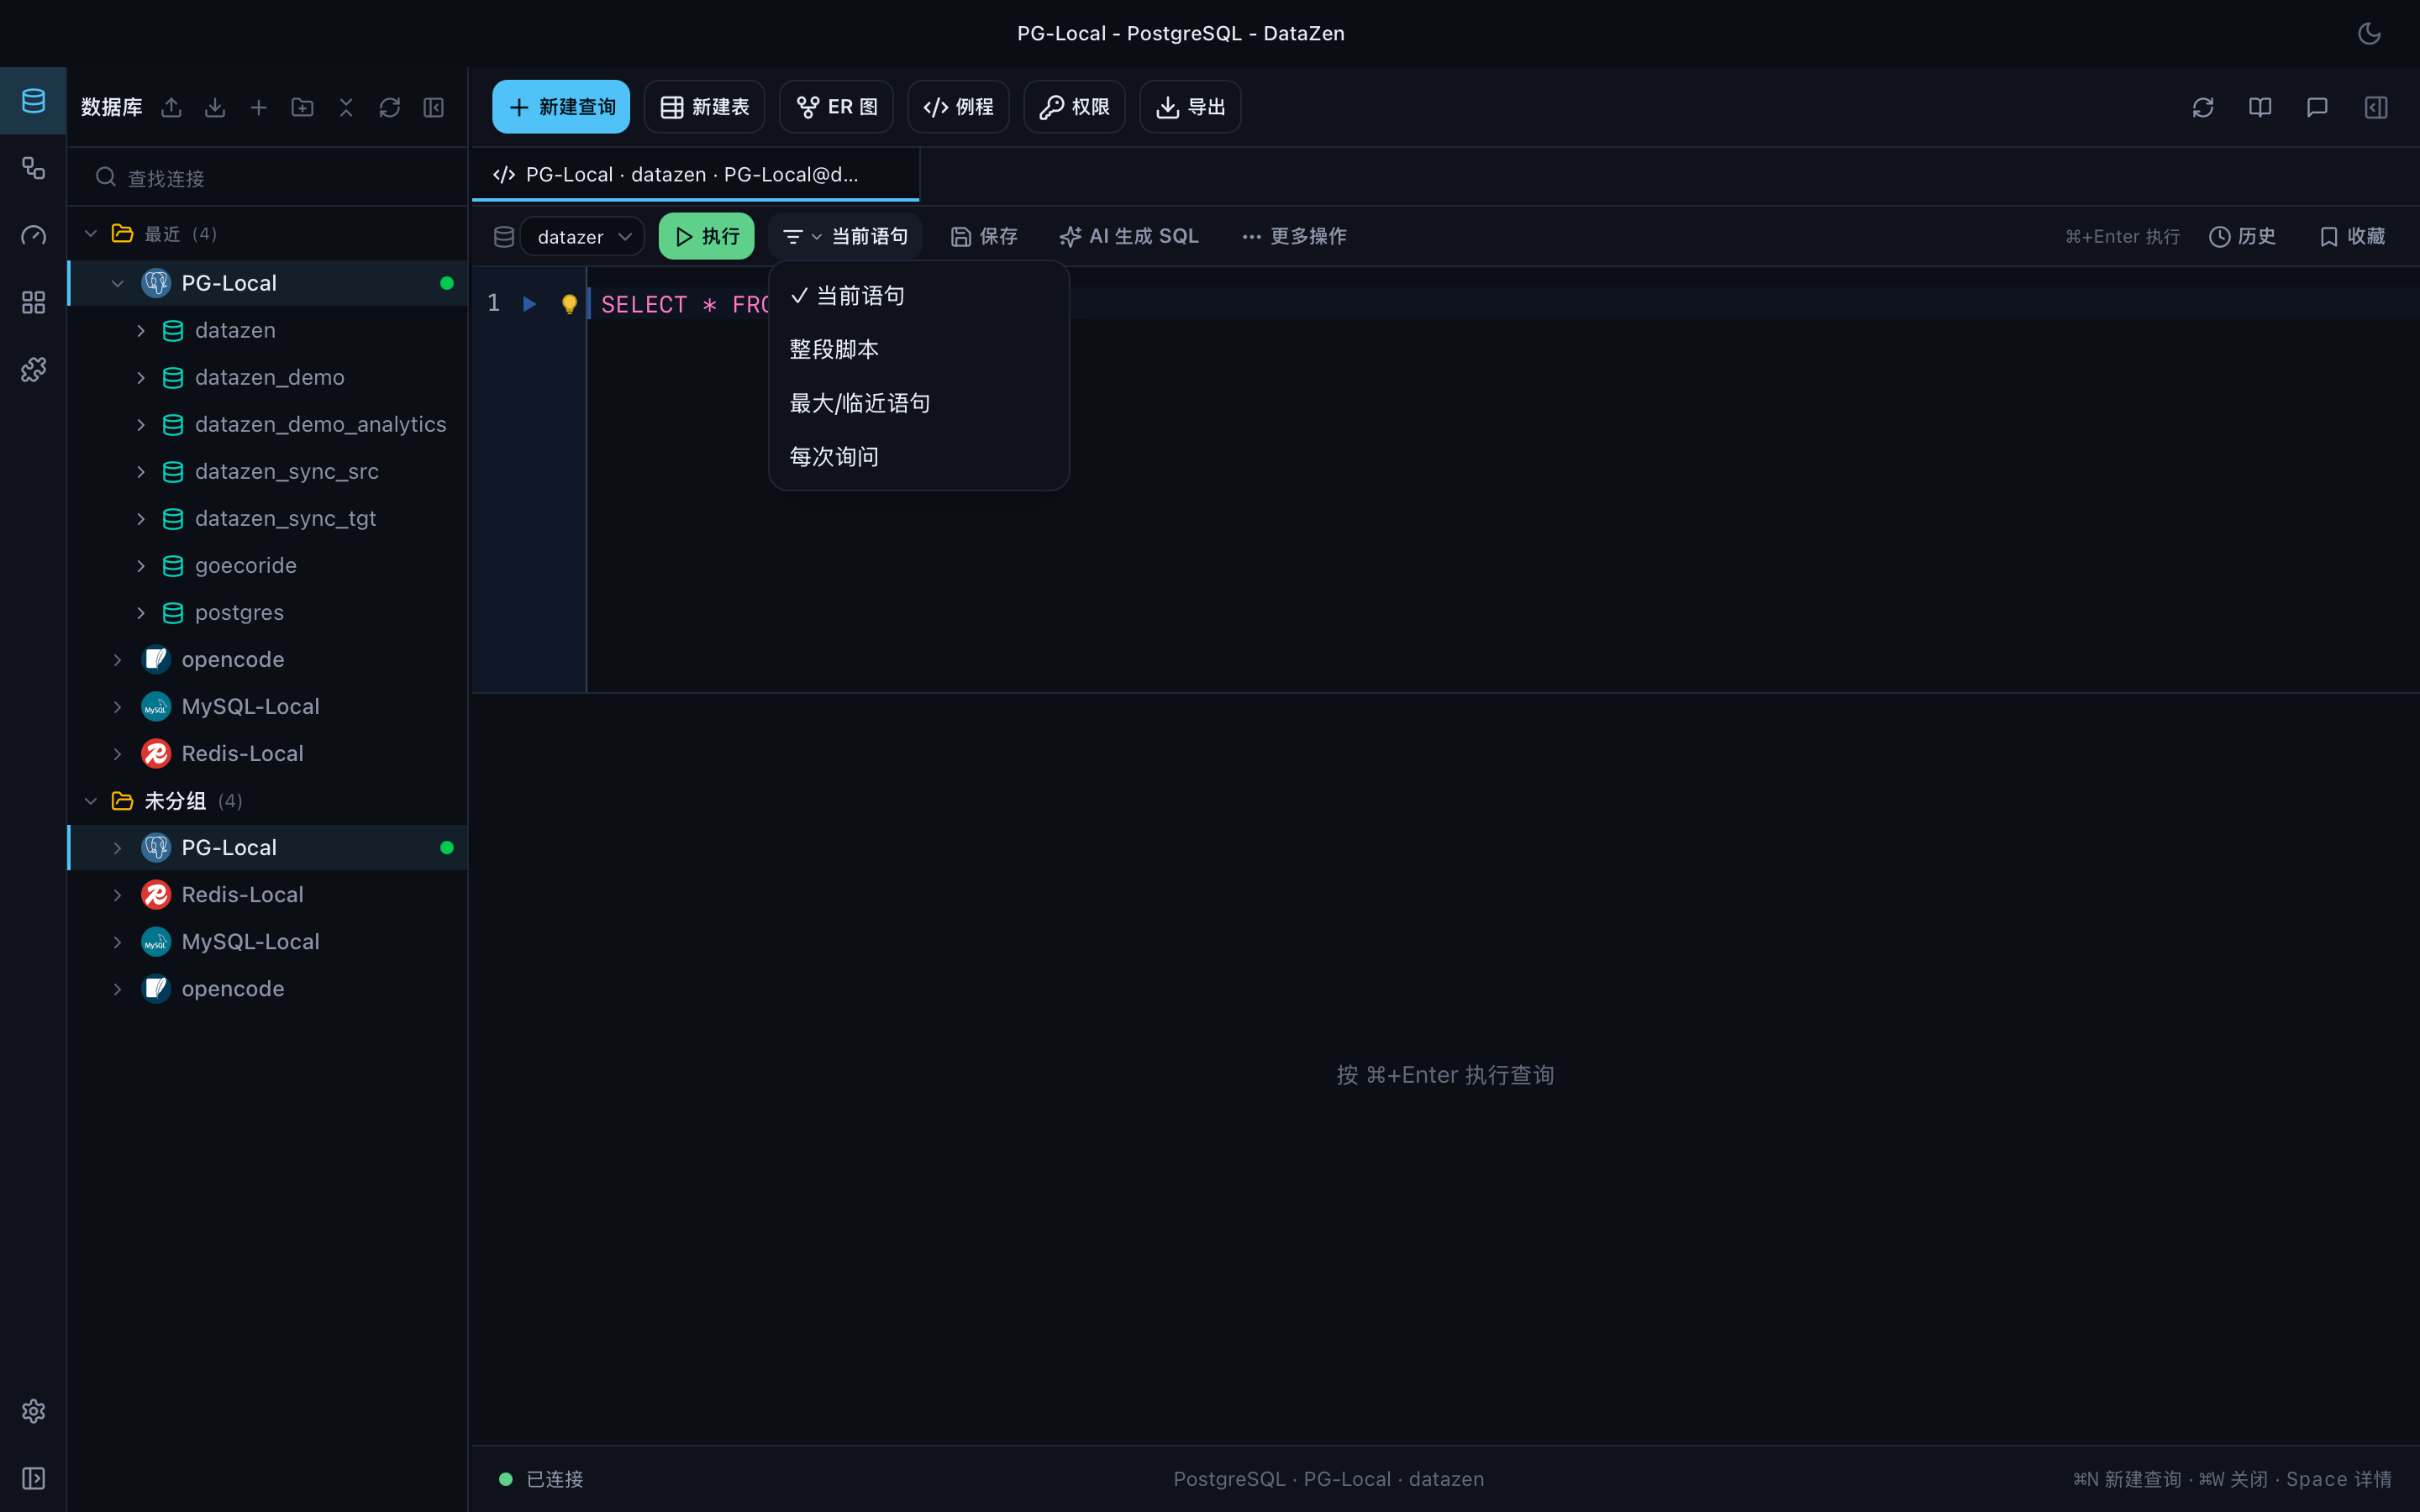Screen dimensions: 2420x1512
Task: Toggle the right side panel icon
Action: tap(2376, 107)
